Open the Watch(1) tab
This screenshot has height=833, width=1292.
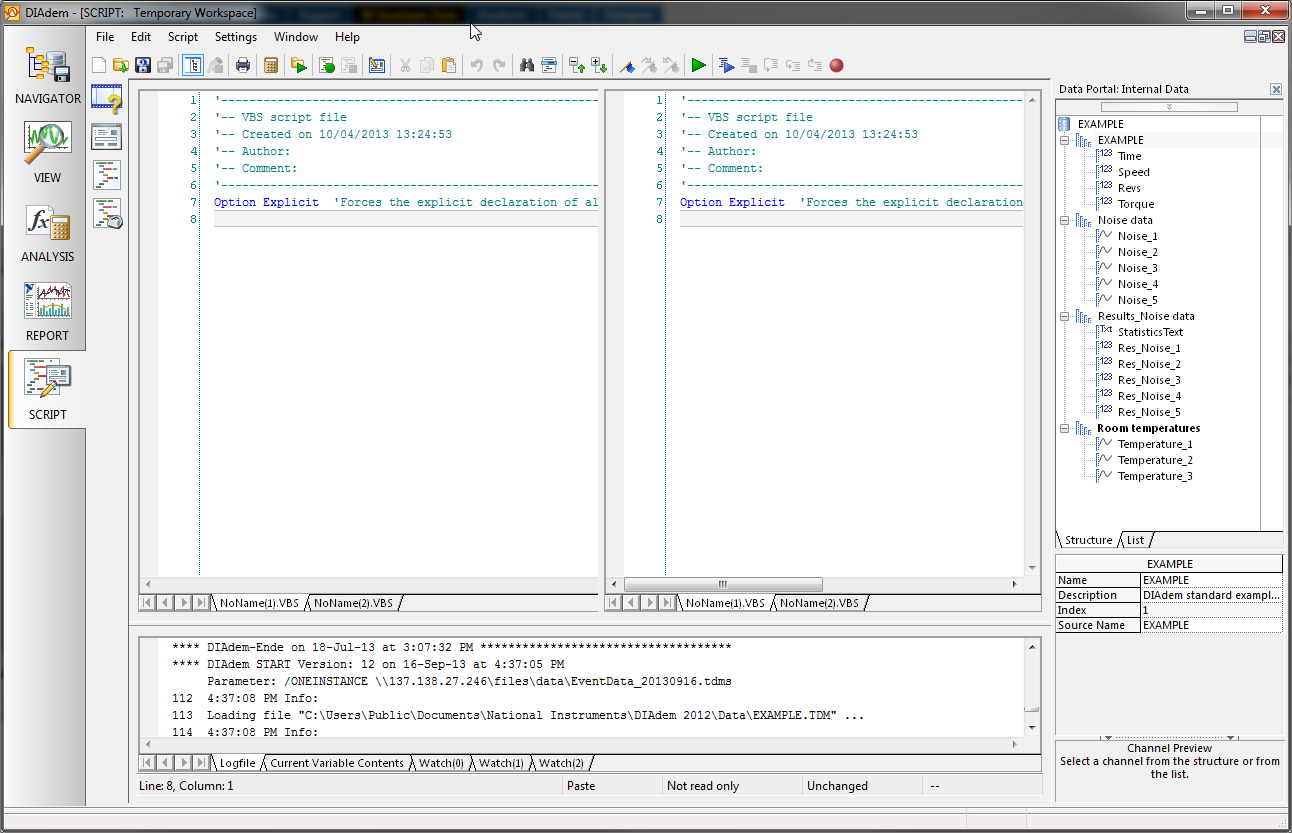501,763
